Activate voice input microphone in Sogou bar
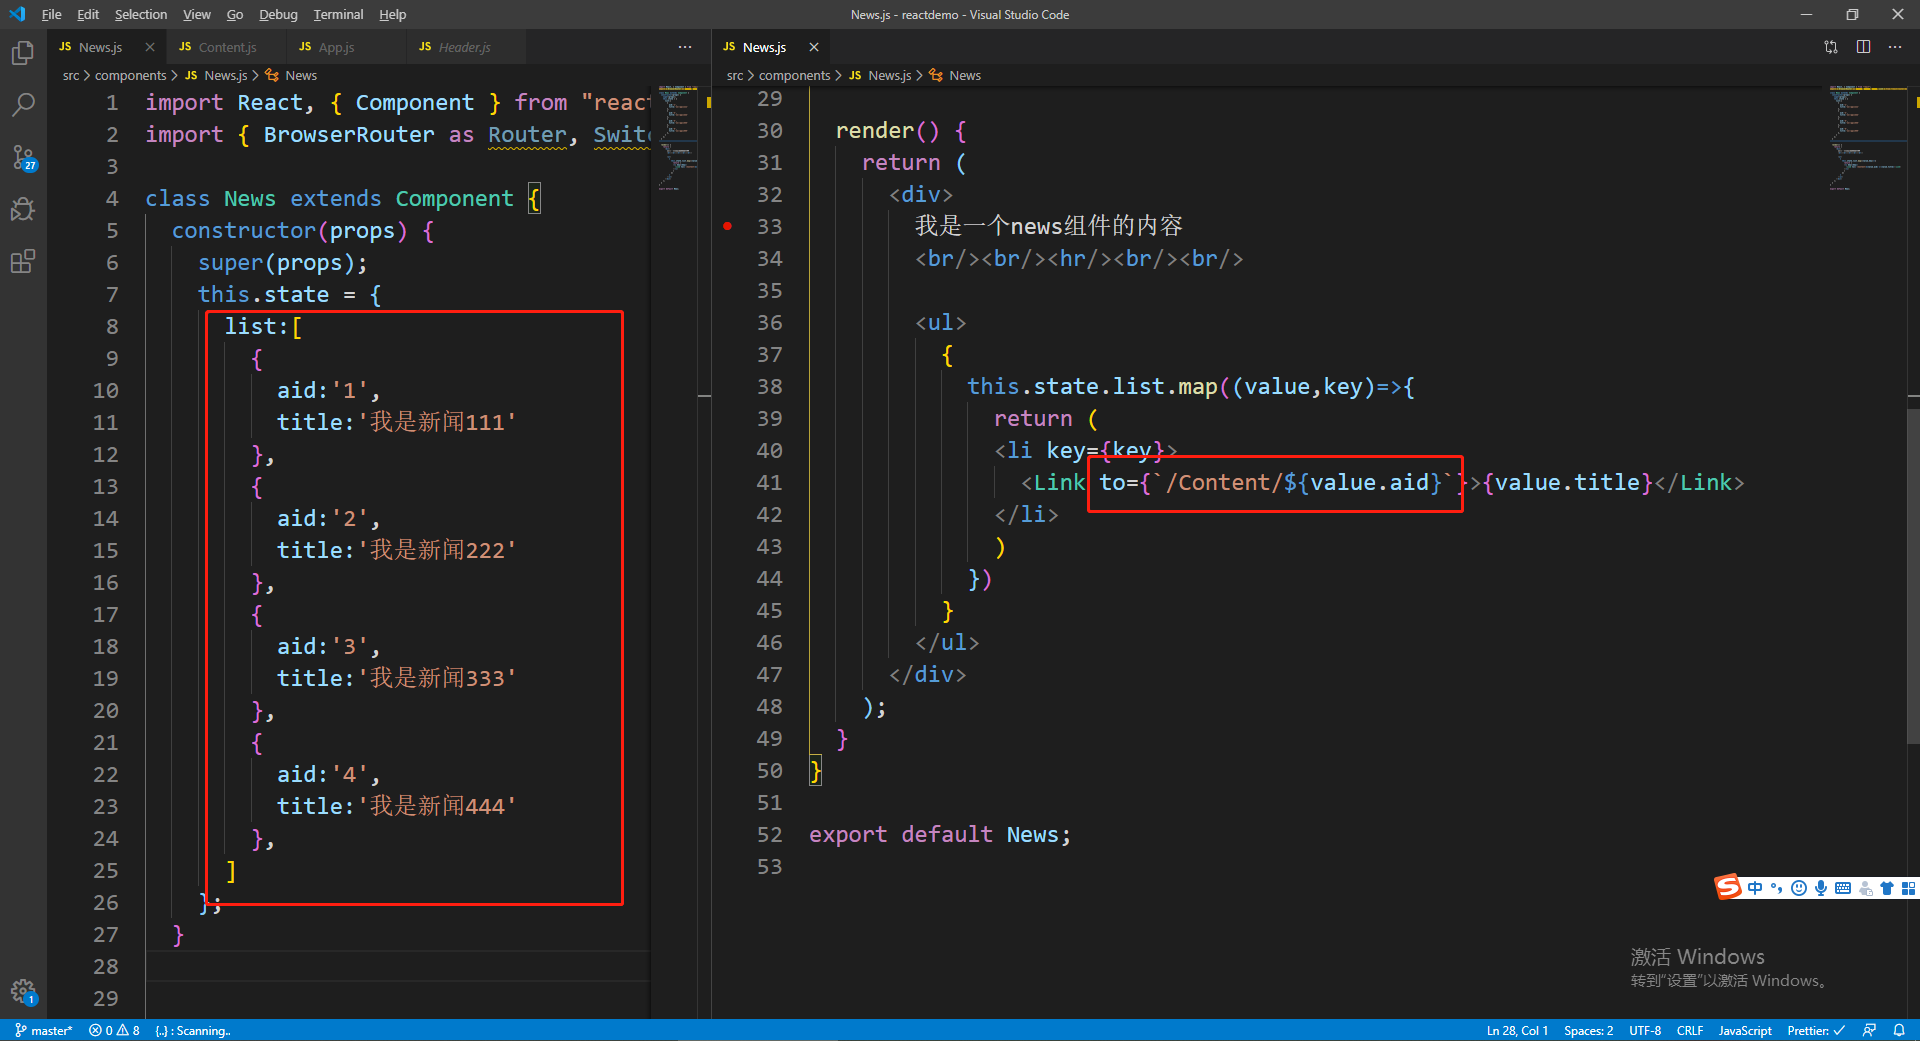This screenshot has width=1920, height=1041. (x=1820, y=888)
